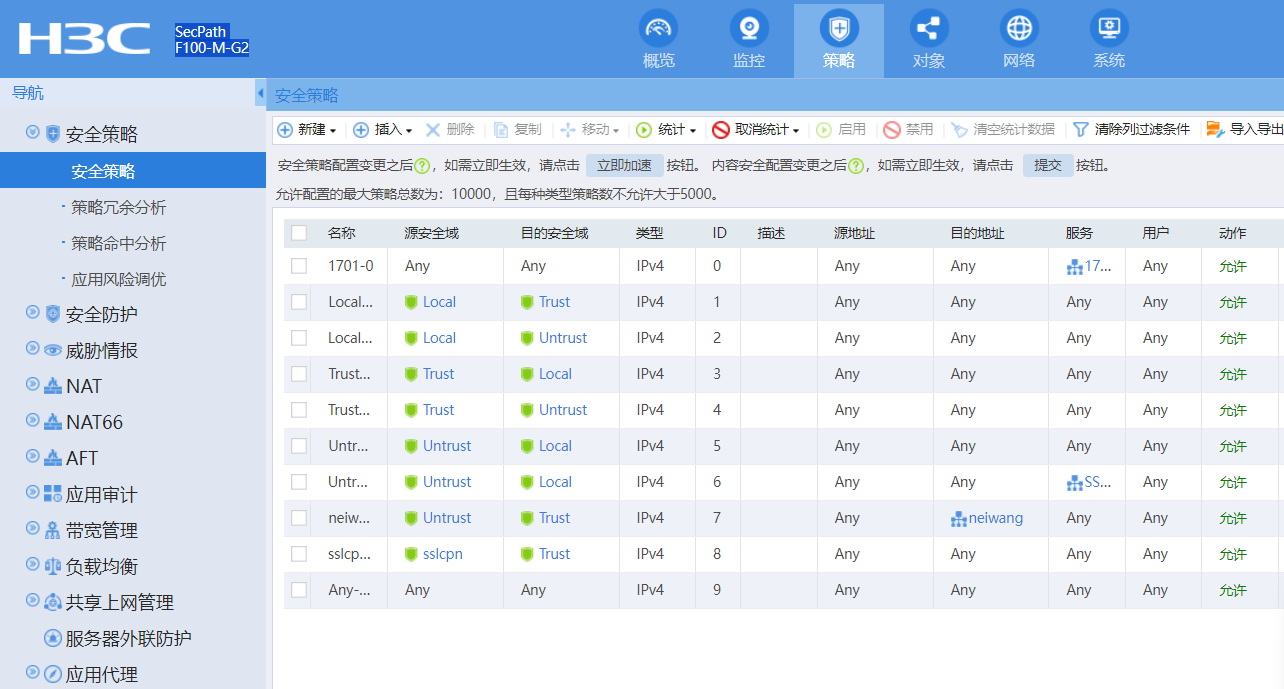This screenshot has height=689, width=1284.
Task: Select the checkbox for policy ID 7
Action: (x=299, y=518)
